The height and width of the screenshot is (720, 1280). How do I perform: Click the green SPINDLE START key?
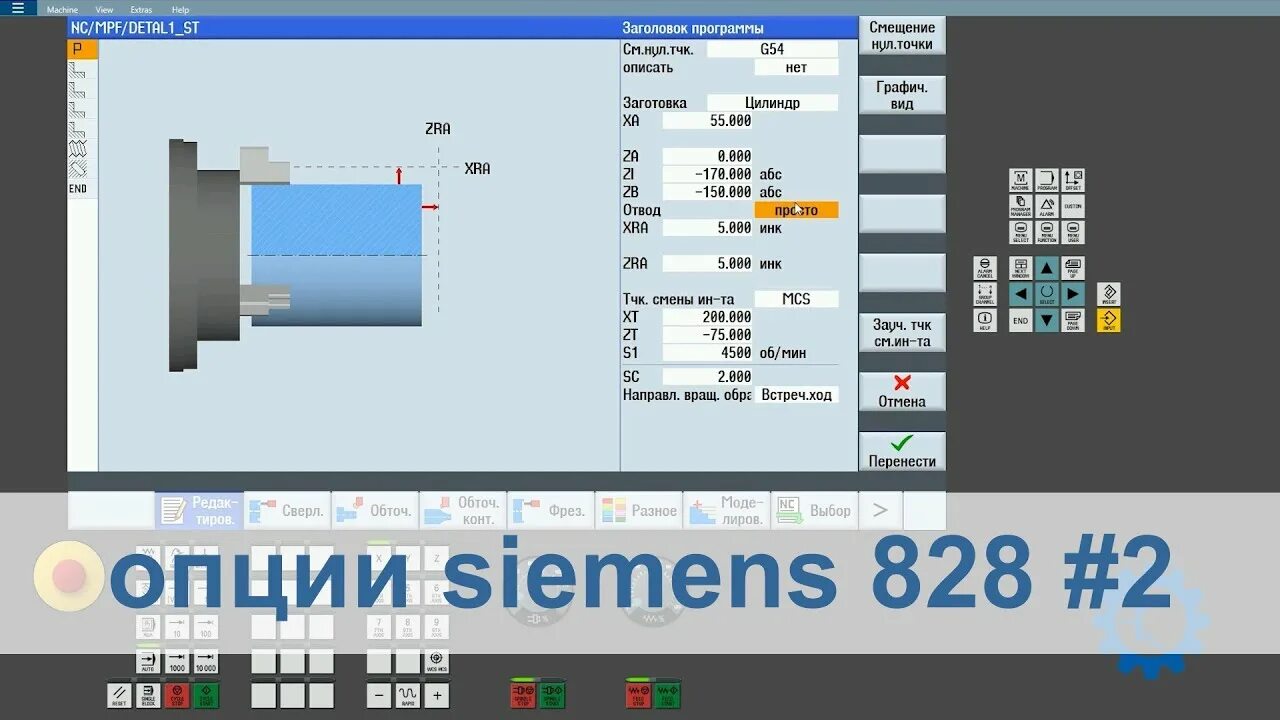click(552, 693)
